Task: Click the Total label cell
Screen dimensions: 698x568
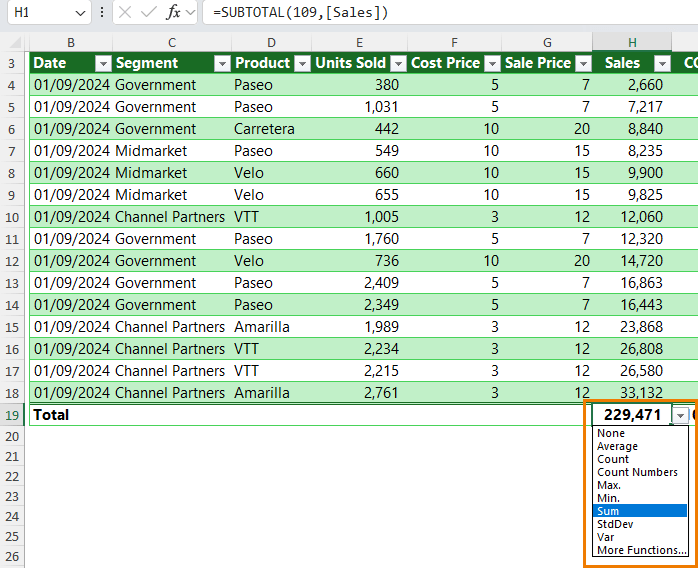Action: coord(71,415)
